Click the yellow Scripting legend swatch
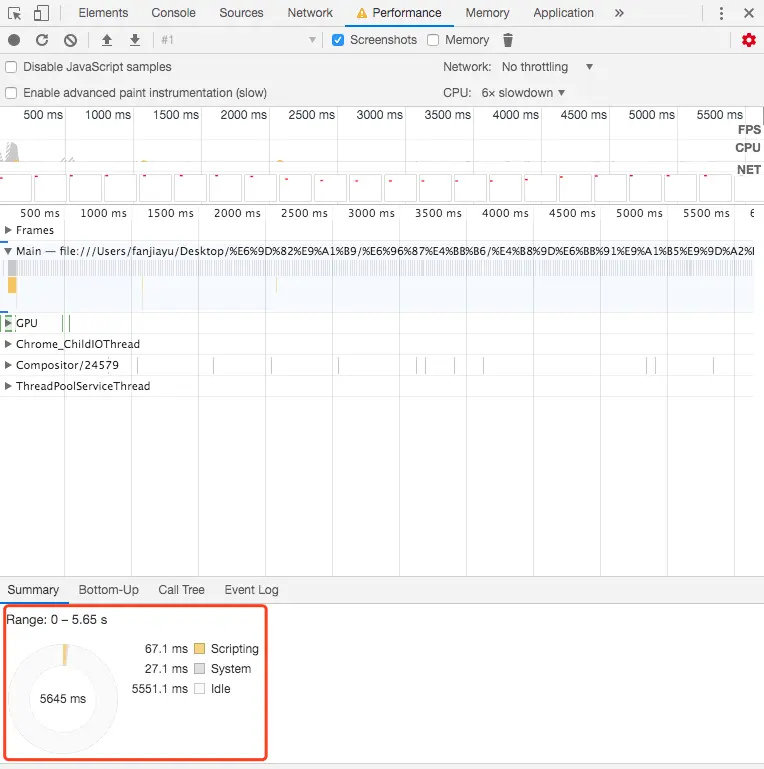764x769 pixels. [200, 649]
